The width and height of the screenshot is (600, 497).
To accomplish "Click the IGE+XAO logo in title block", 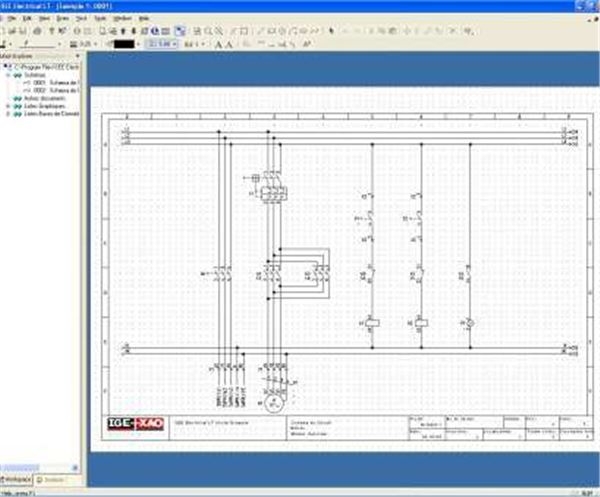I will (x=138, y=423).
